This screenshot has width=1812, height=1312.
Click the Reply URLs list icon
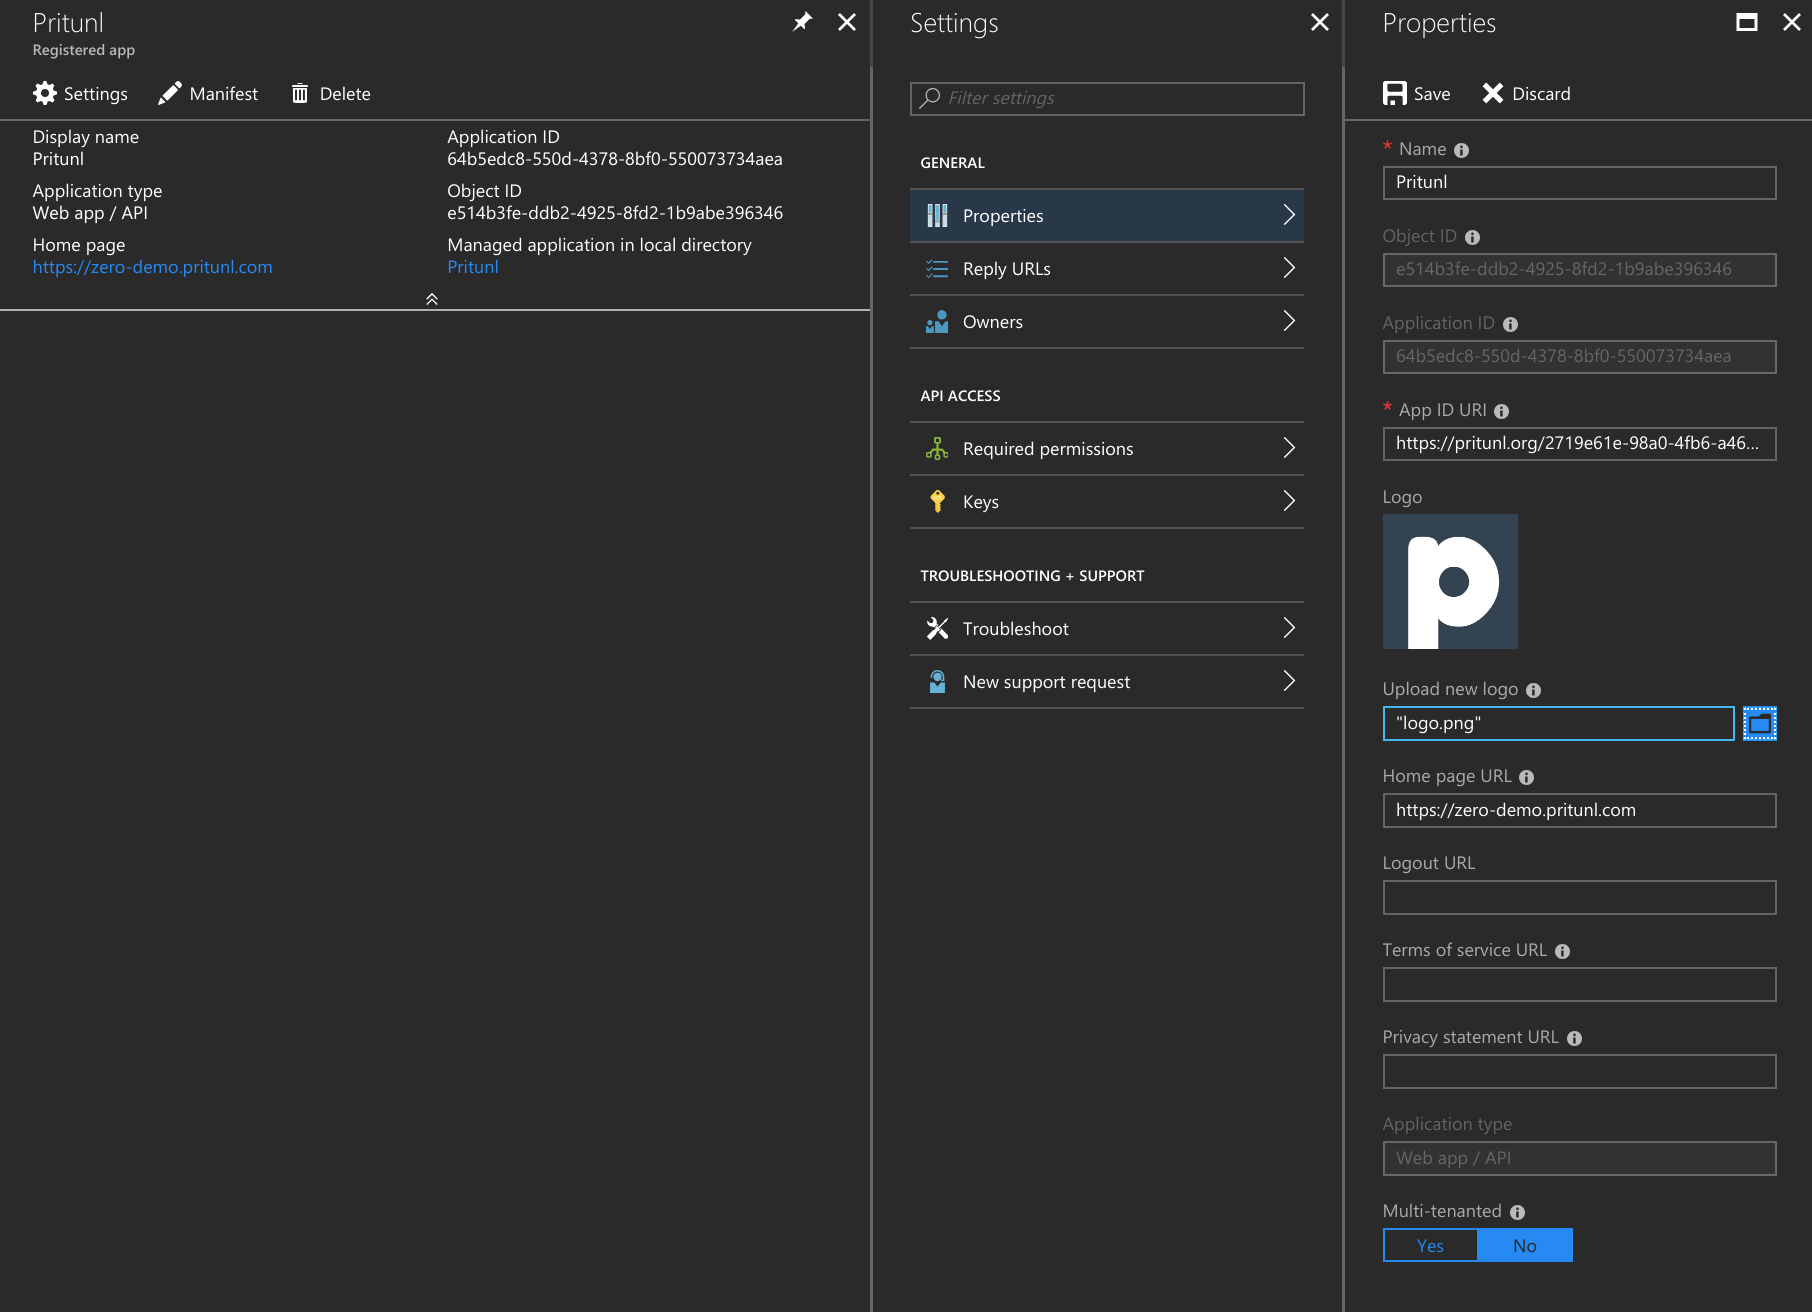(x=937, y=268)
